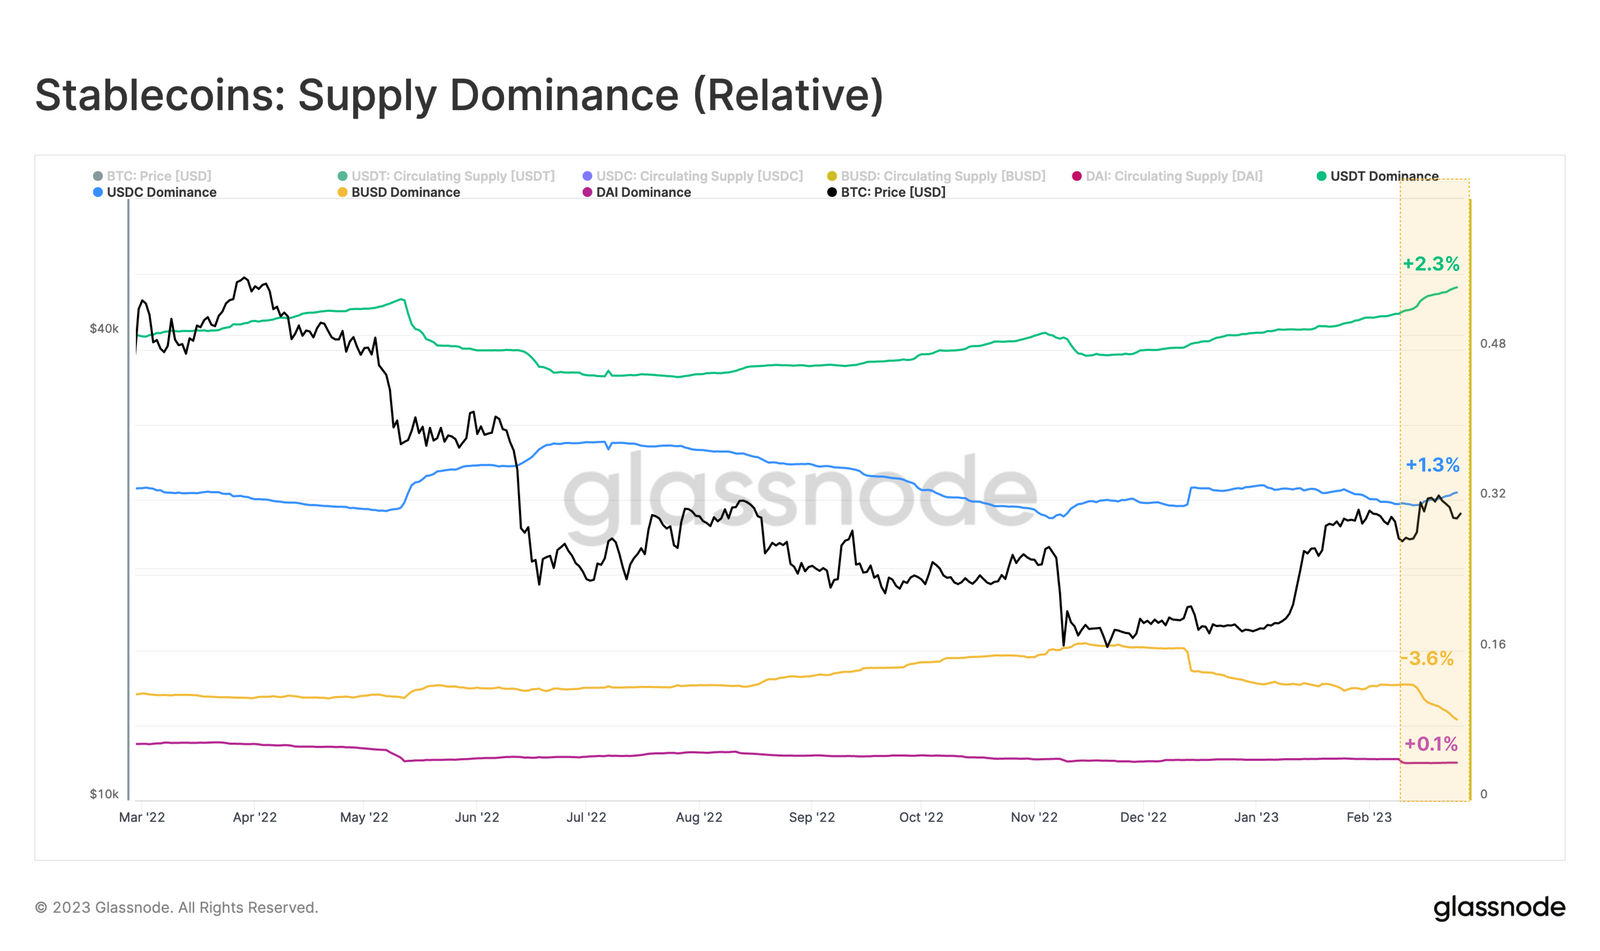Viewport: 1600px width, 951px height.
Task: Click the greyed-out BTC Price legend dot
Action: click(x=98, y=176)
